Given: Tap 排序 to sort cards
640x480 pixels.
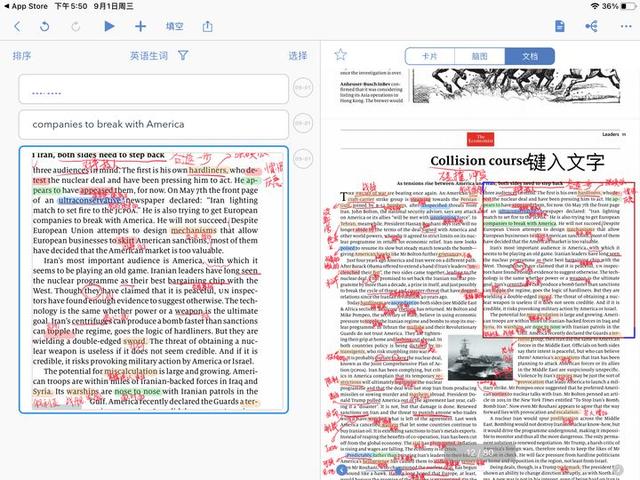Looking at the screenshot, I should (22, 56).
